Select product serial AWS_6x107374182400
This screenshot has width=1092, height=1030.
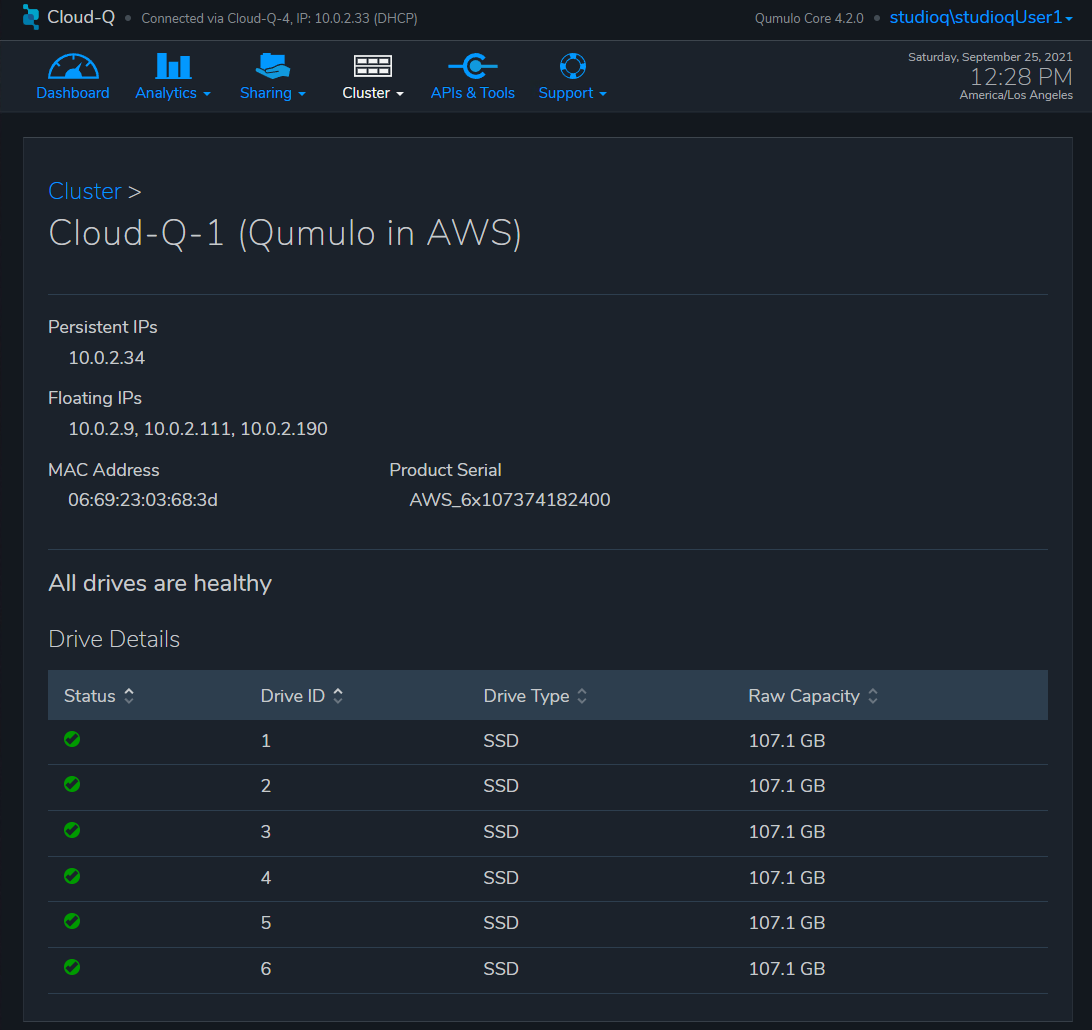(510, 500)
